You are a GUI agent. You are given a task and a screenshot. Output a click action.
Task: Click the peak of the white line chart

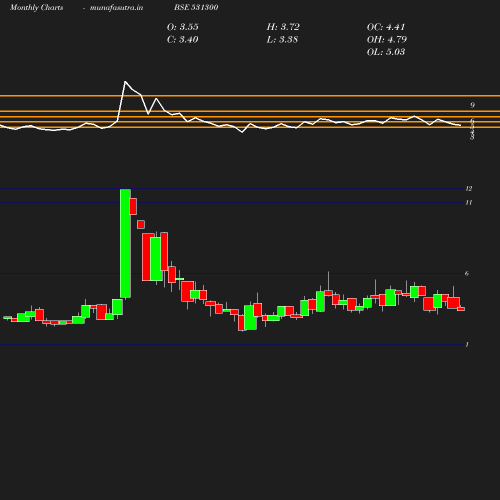tap(125, 82)
